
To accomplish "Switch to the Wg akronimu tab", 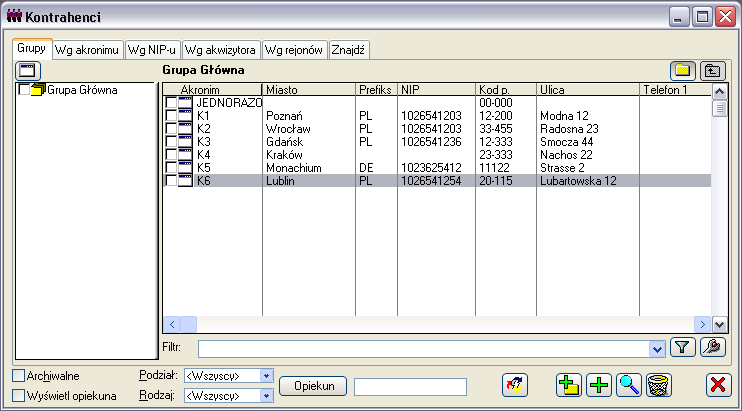I will tap(87, 50).
